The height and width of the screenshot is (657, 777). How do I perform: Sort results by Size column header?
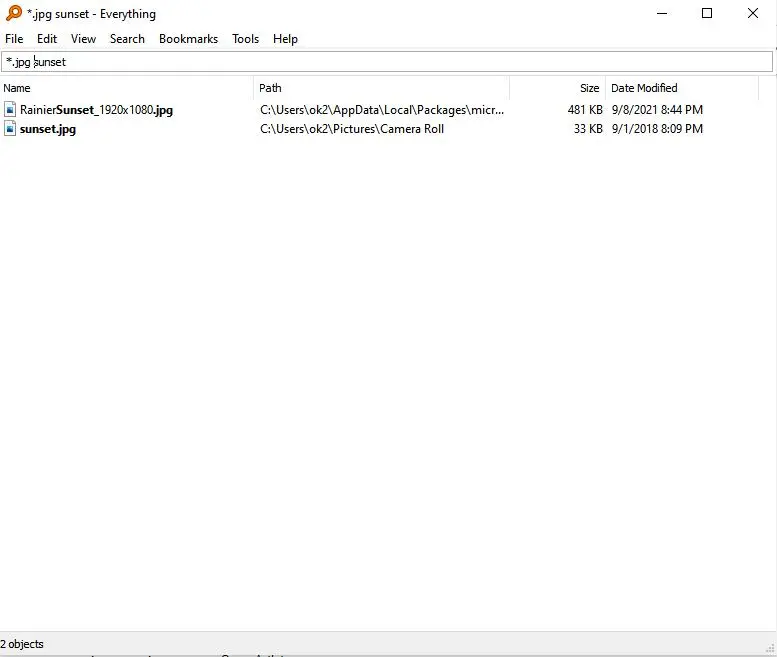click(x=557, y=88)
